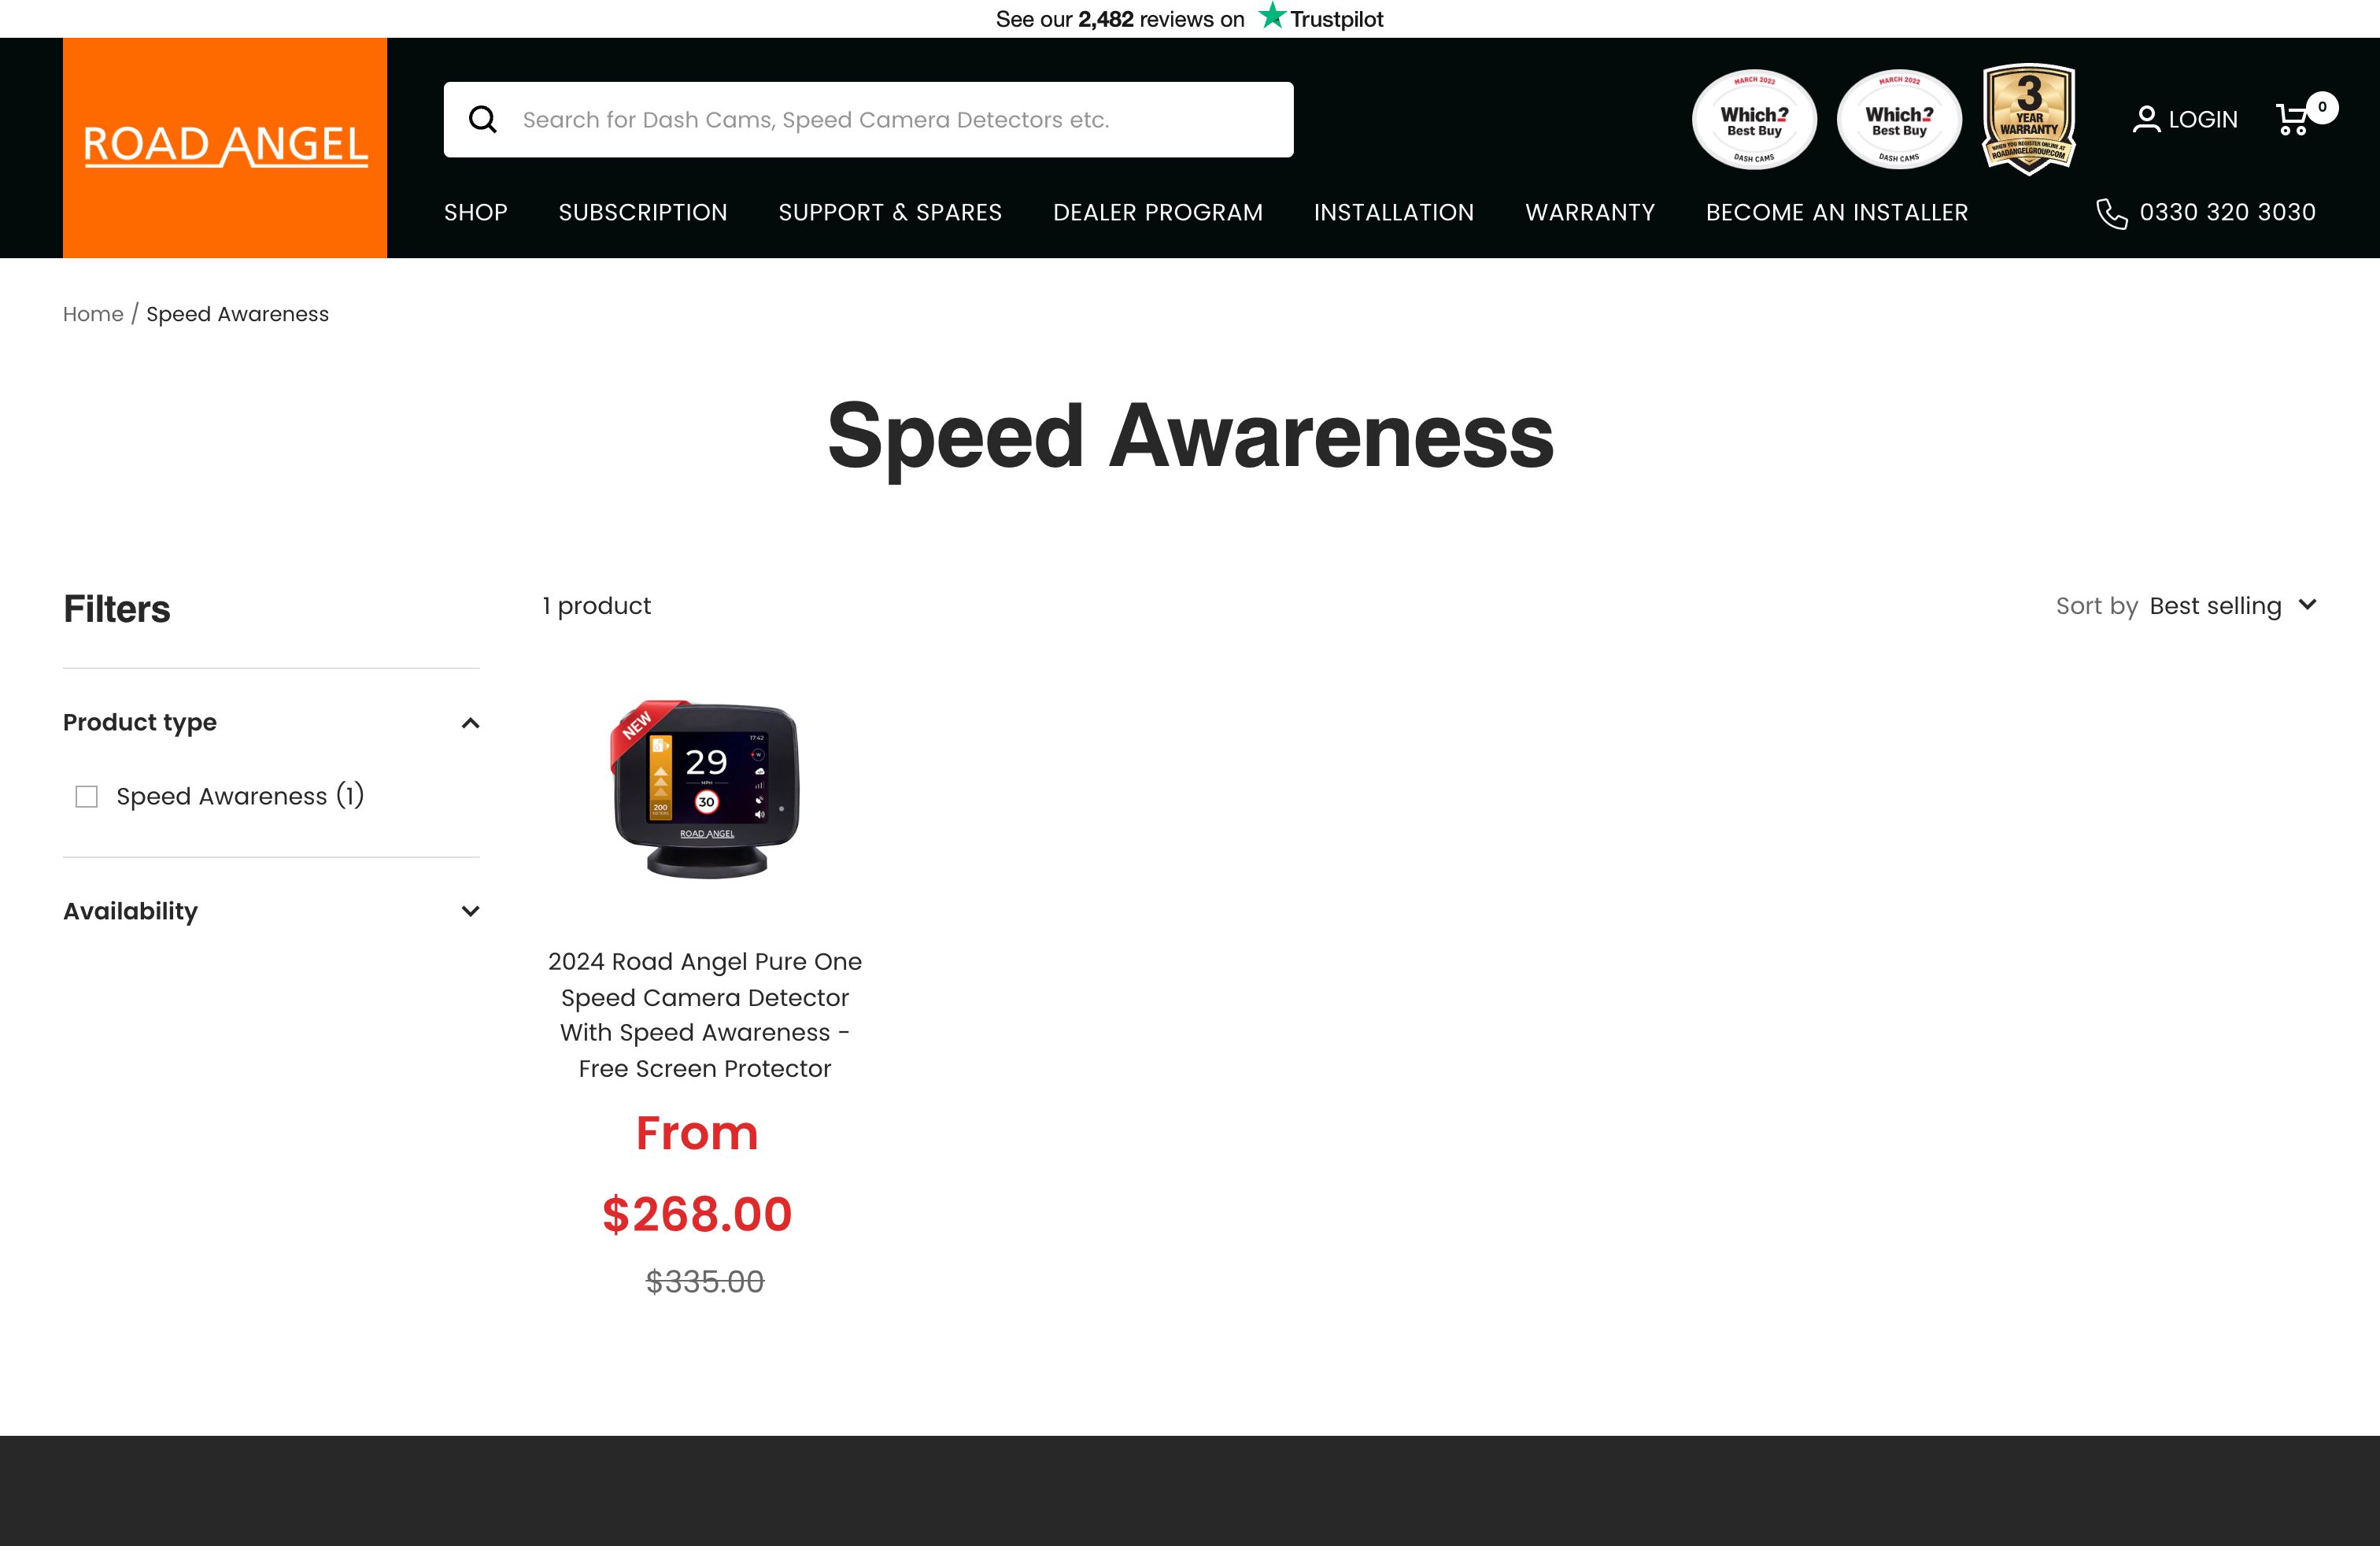Click the LOGIN user icon
This screenshot has width=2380, height=1546.
pyautogui.click(x=2146, y=119)
